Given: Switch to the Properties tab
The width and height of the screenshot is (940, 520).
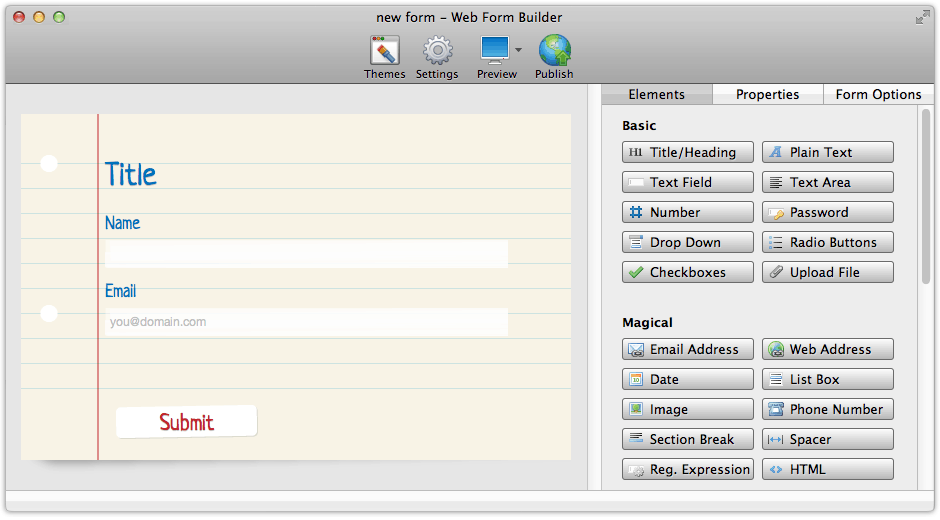Looking at the screenshot, I should click(767, 94).
